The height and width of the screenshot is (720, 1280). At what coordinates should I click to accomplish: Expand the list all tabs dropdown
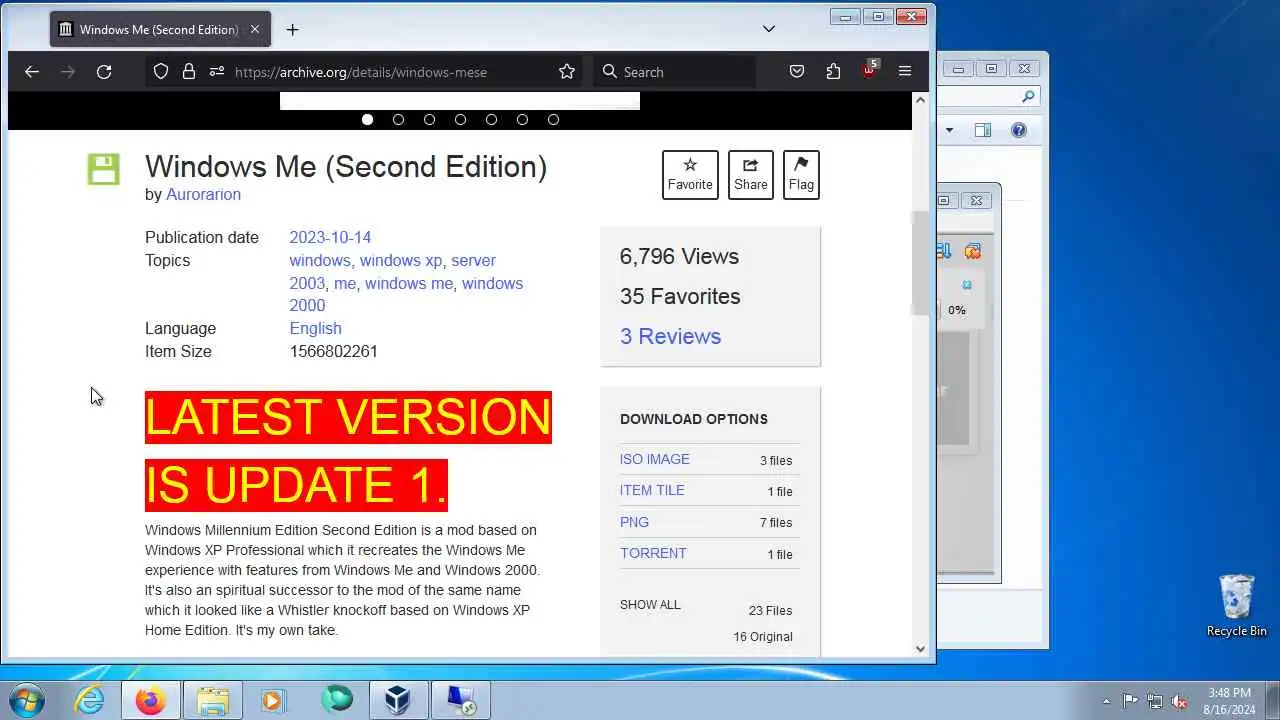tap(769, 29)
